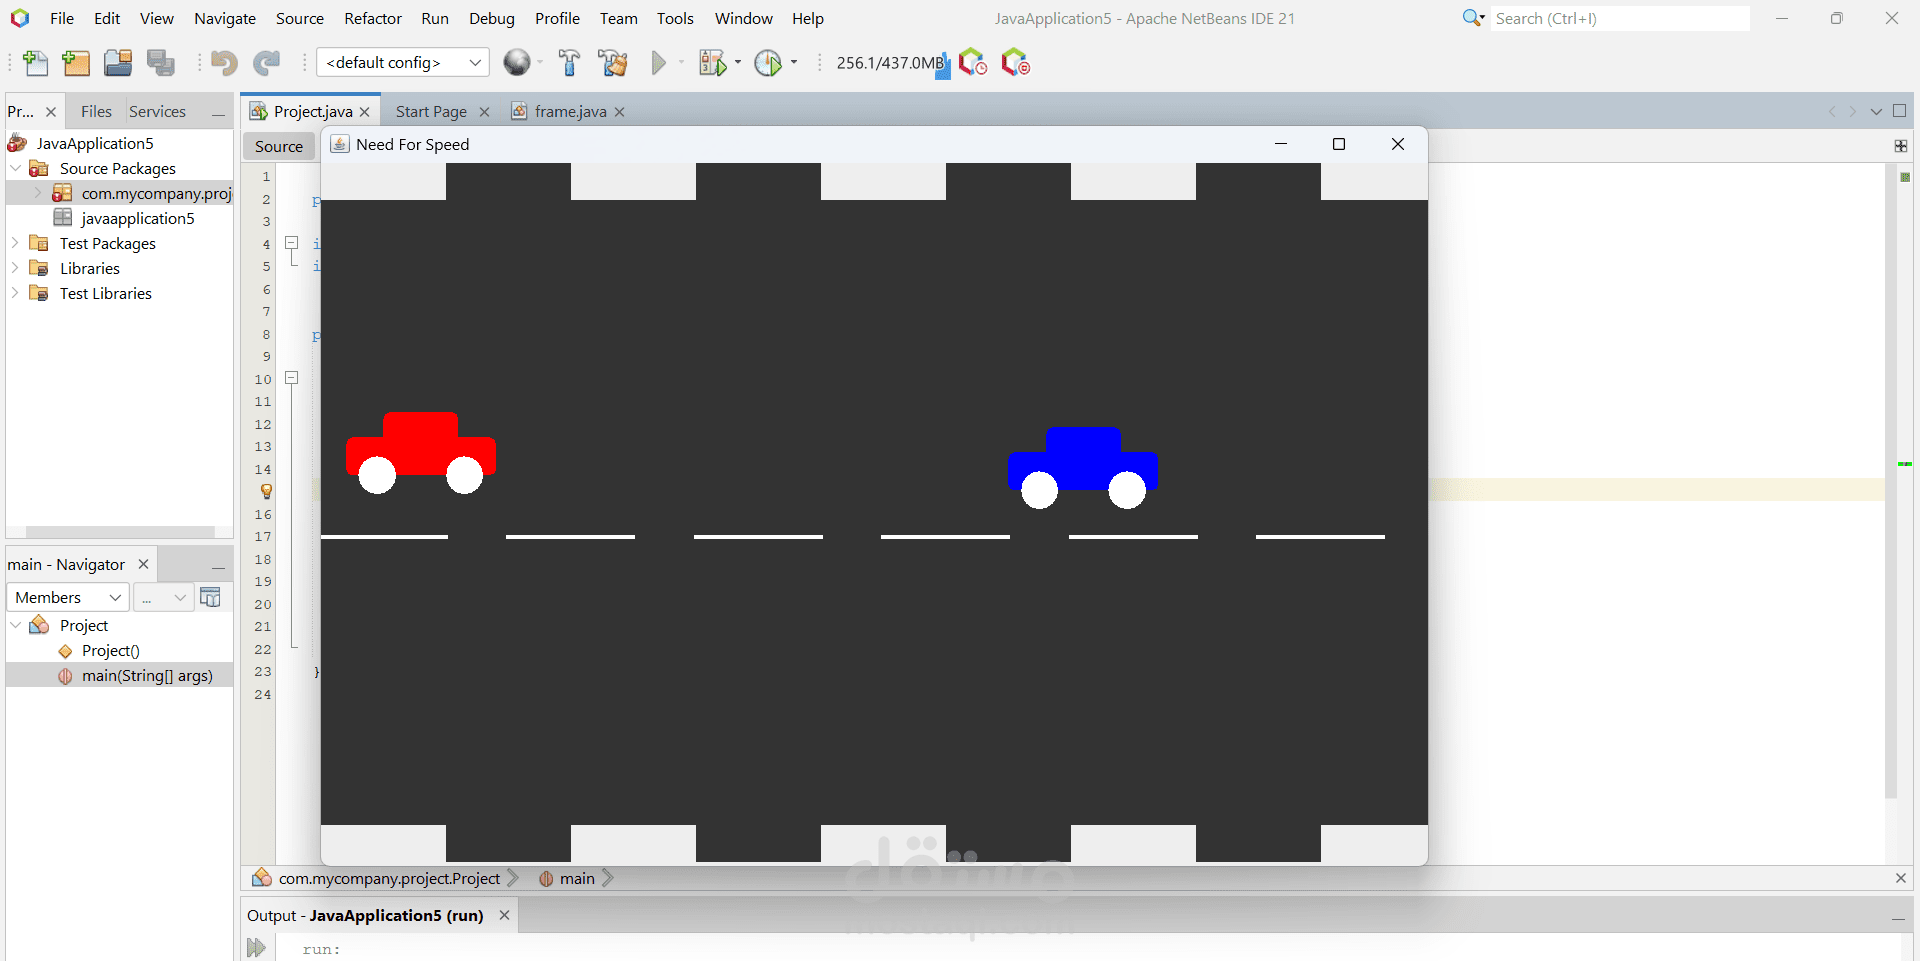Click the first profiler shield icon after memory indicator
Viewport: 1920px width, 961px height.
click(973, 63)
